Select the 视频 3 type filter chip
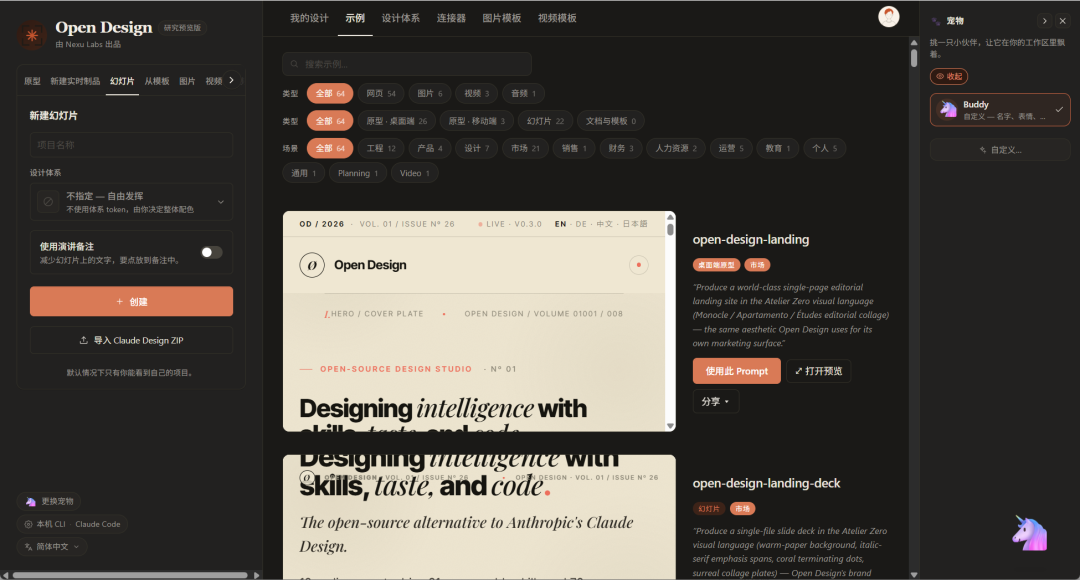 (477, 94)
